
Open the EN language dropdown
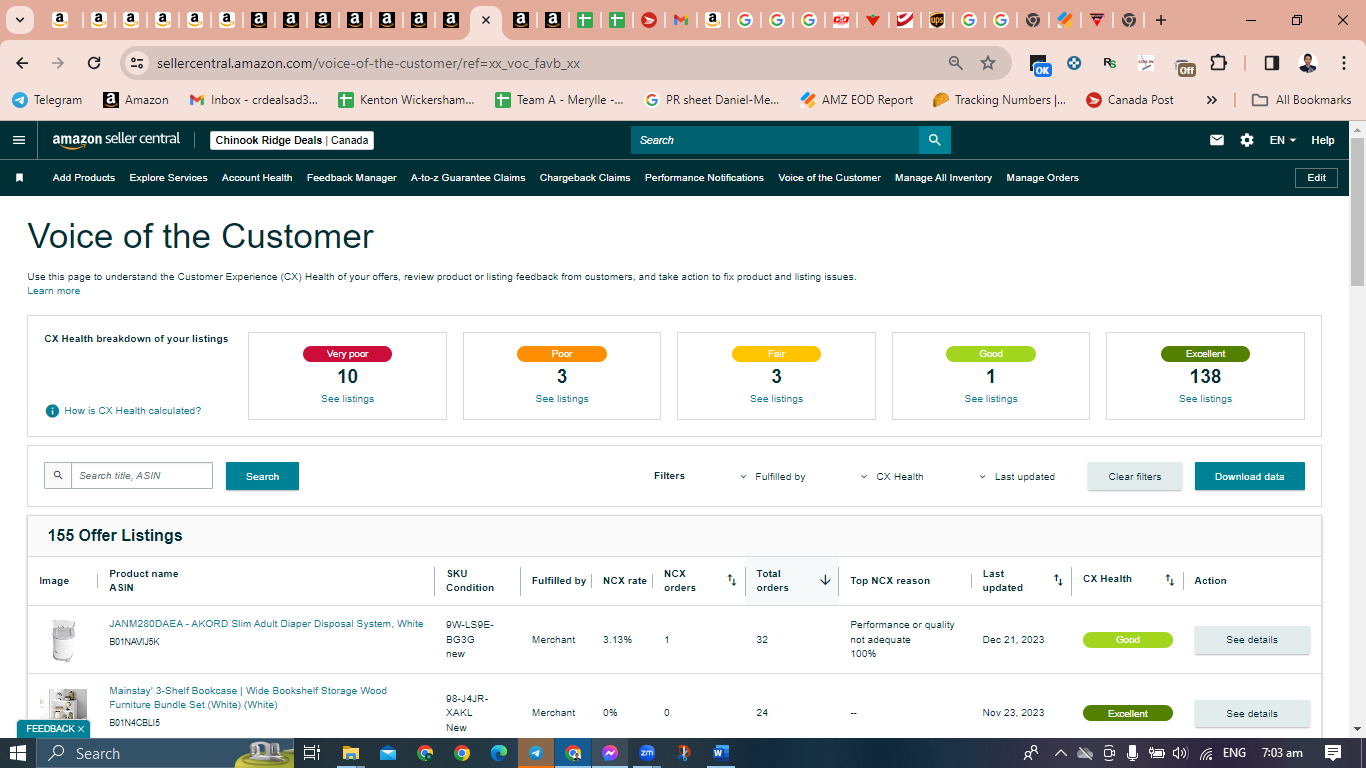[1283, 140]
